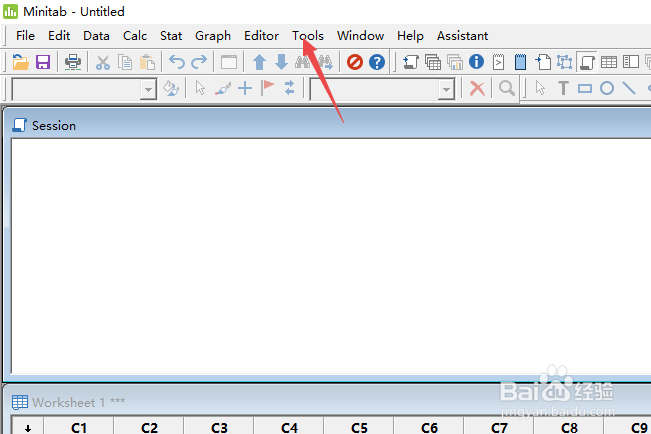Select the annotation pointer tool
651x434 pixels.
click(540, 88)
